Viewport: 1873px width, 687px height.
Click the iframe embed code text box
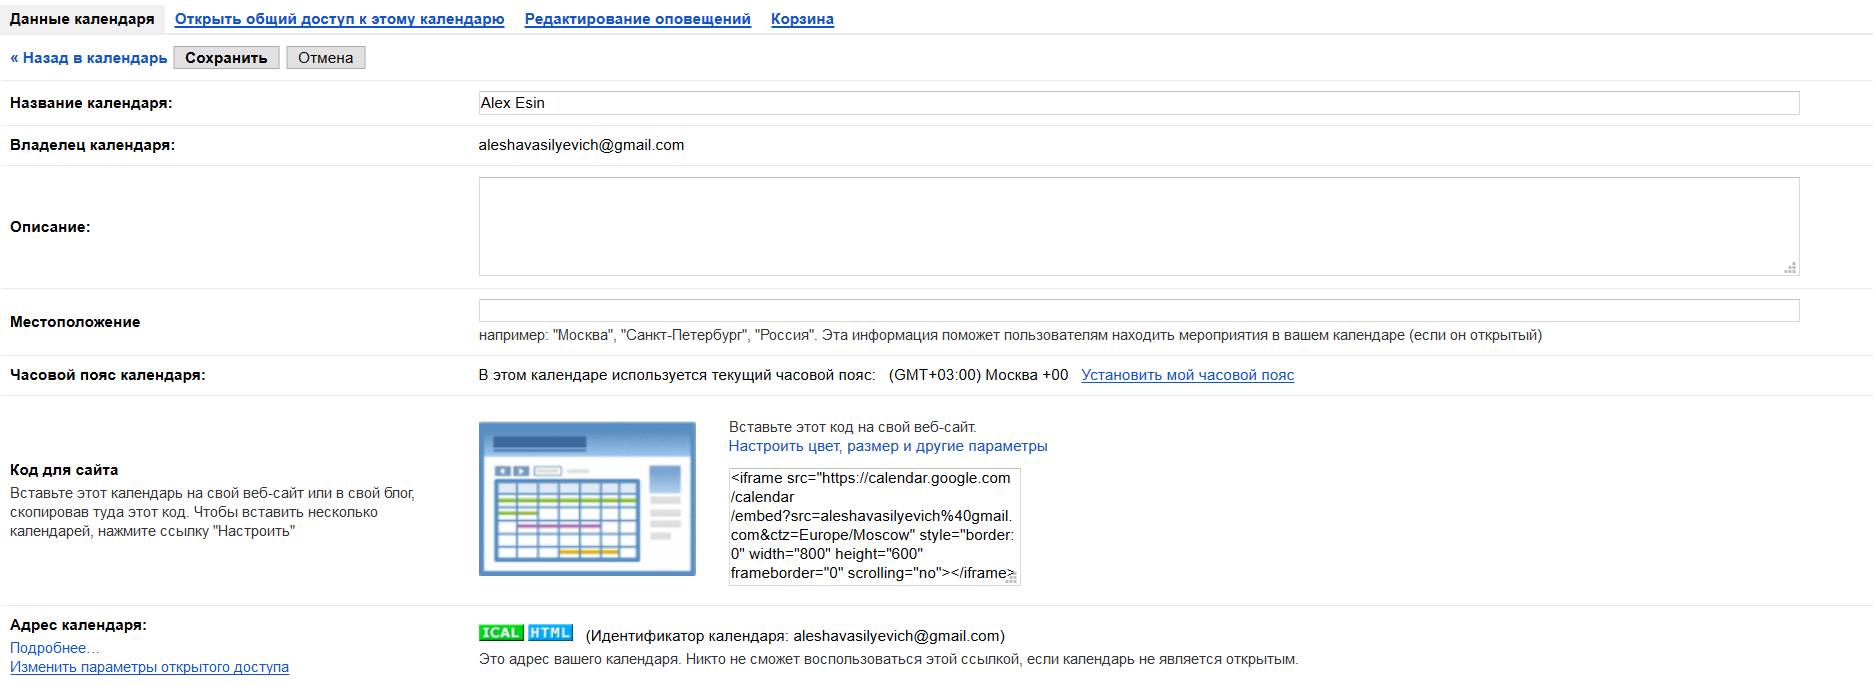point(874,526)
